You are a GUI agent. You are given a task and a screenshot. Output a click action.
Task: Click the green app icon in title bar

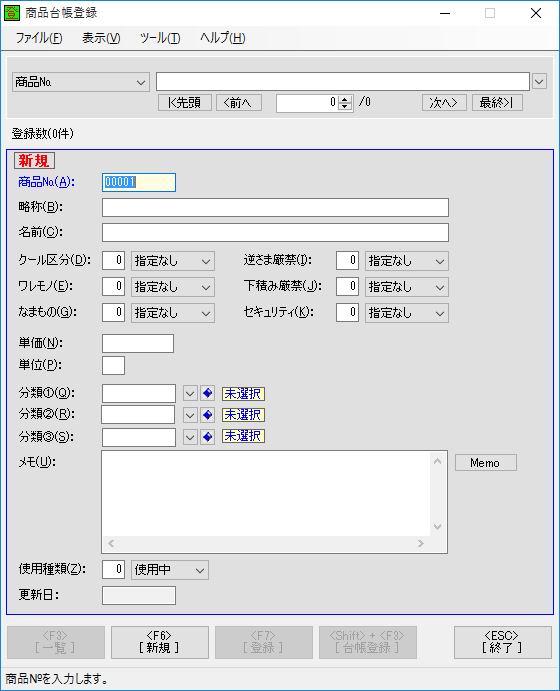[12, 13]
